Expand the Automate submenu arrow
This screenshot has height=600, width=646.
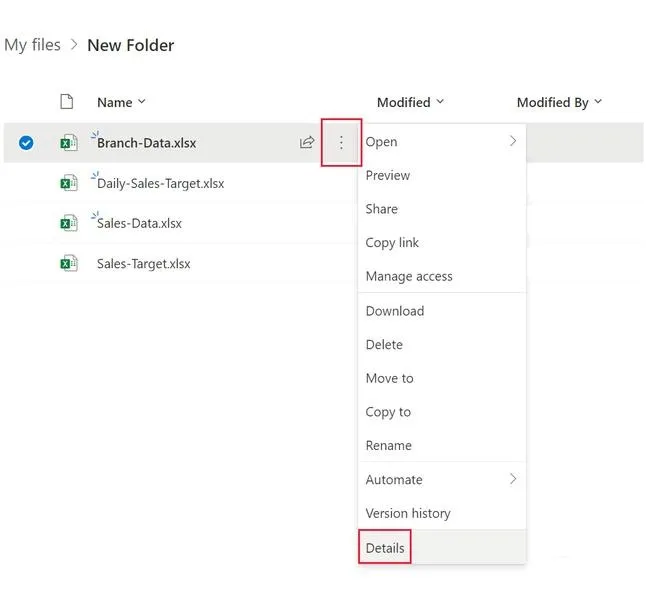point(513,479)
